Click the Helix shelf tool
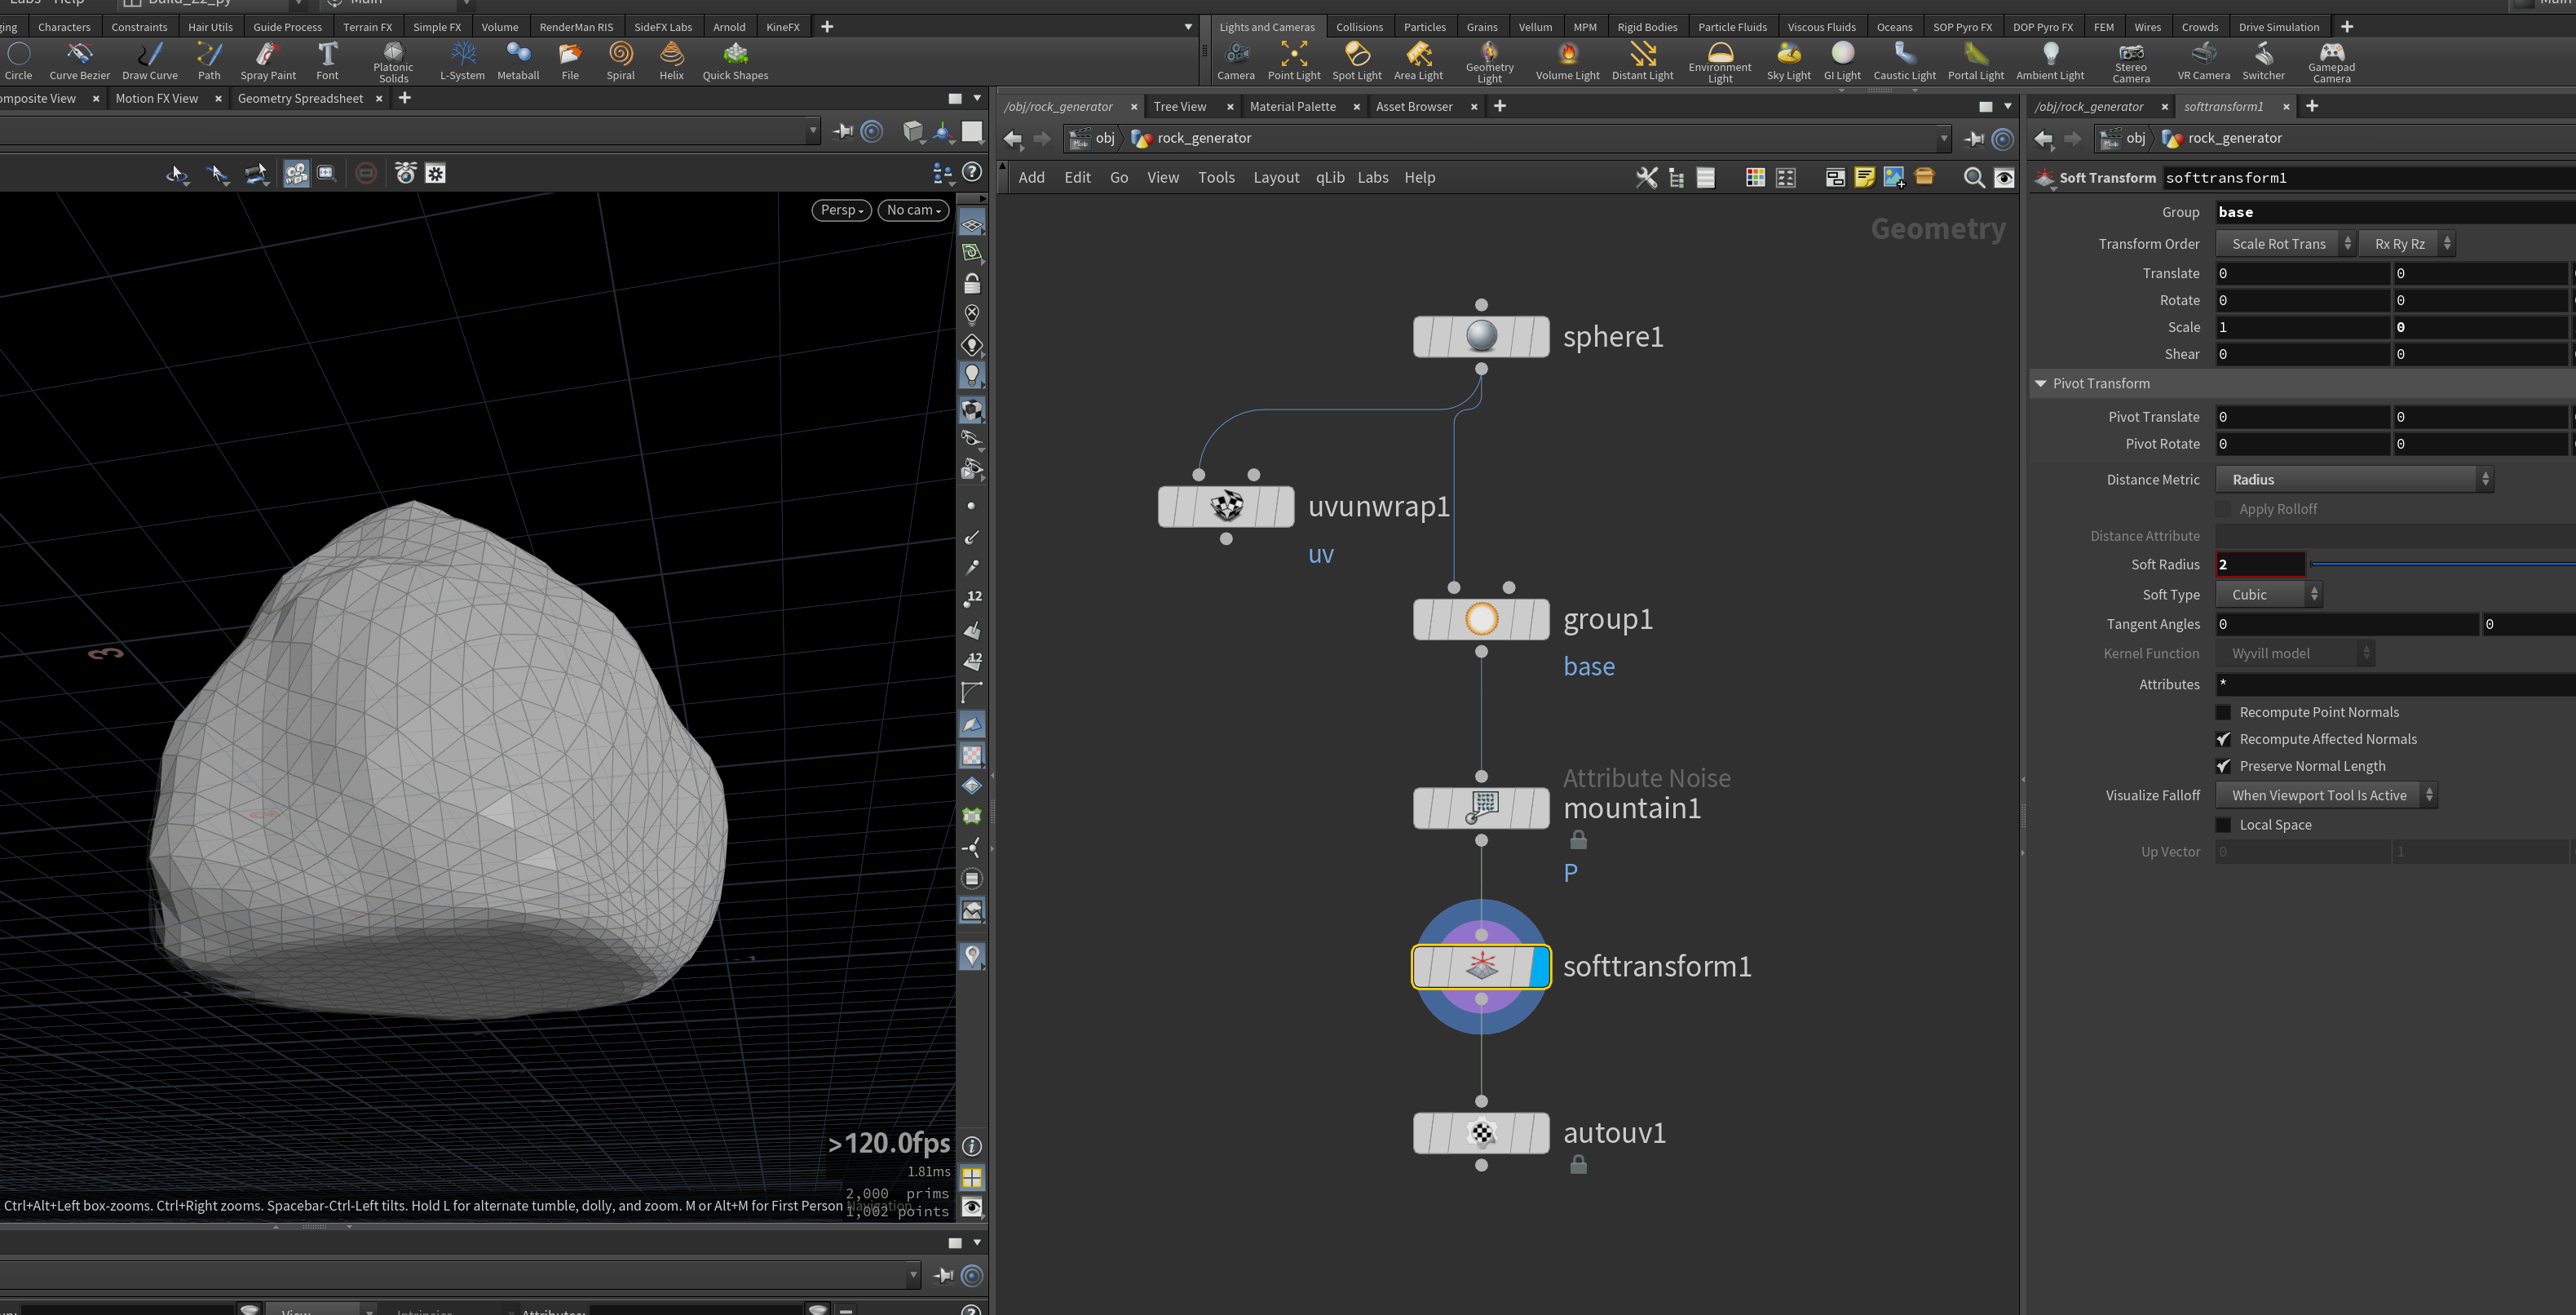 [x=672, y=61]
